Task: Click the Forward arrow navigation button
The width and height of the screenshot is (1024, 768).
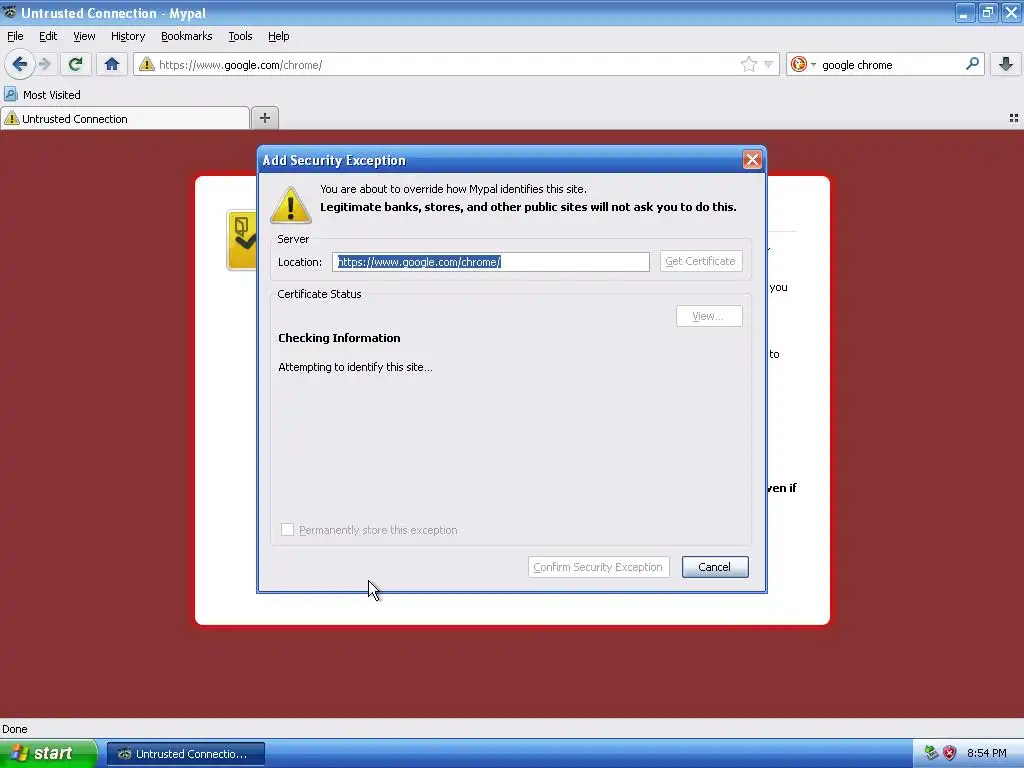Action: point(44,64)
